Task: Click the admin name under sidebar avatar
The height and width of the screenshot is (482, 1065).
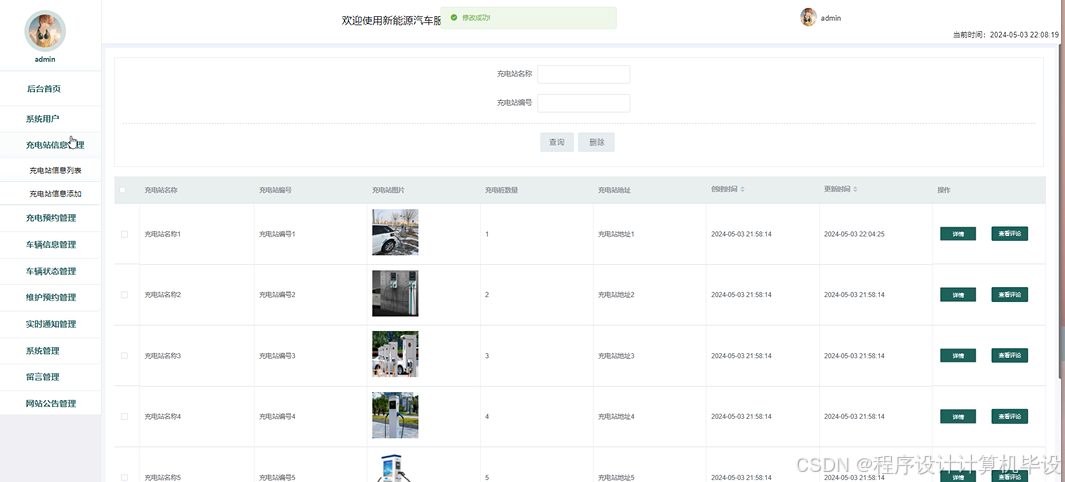Action: tap(45, 60)
